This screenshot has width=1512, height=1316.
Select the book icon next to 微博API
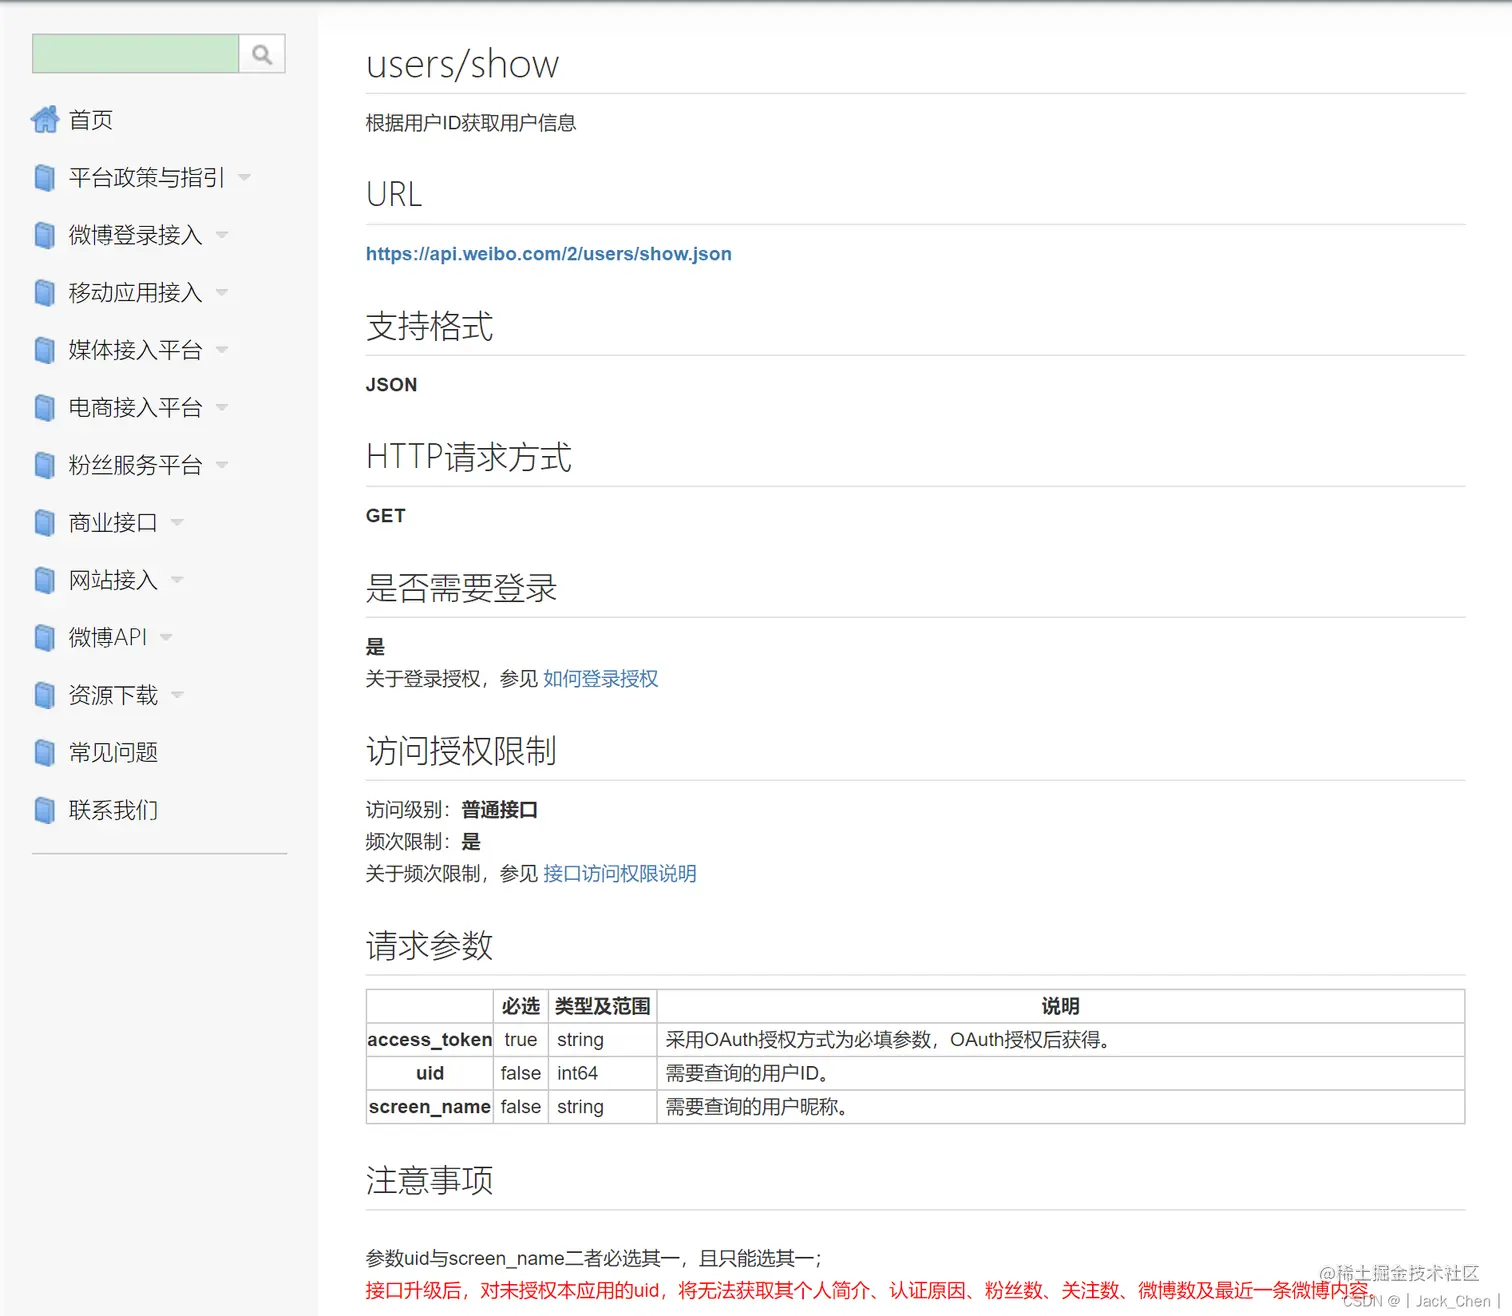click(44, 637)
